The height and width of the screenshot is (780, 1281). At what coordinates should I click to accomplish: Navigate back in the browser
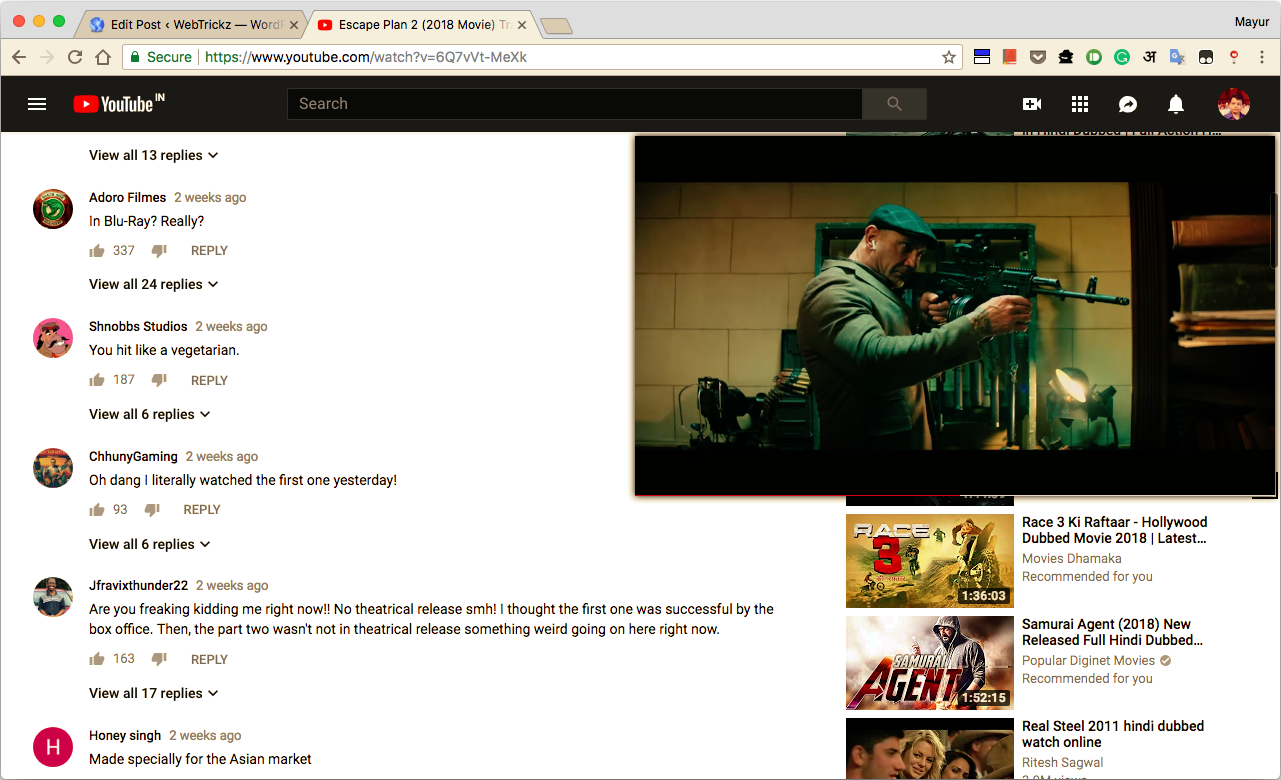pos(19,57)
